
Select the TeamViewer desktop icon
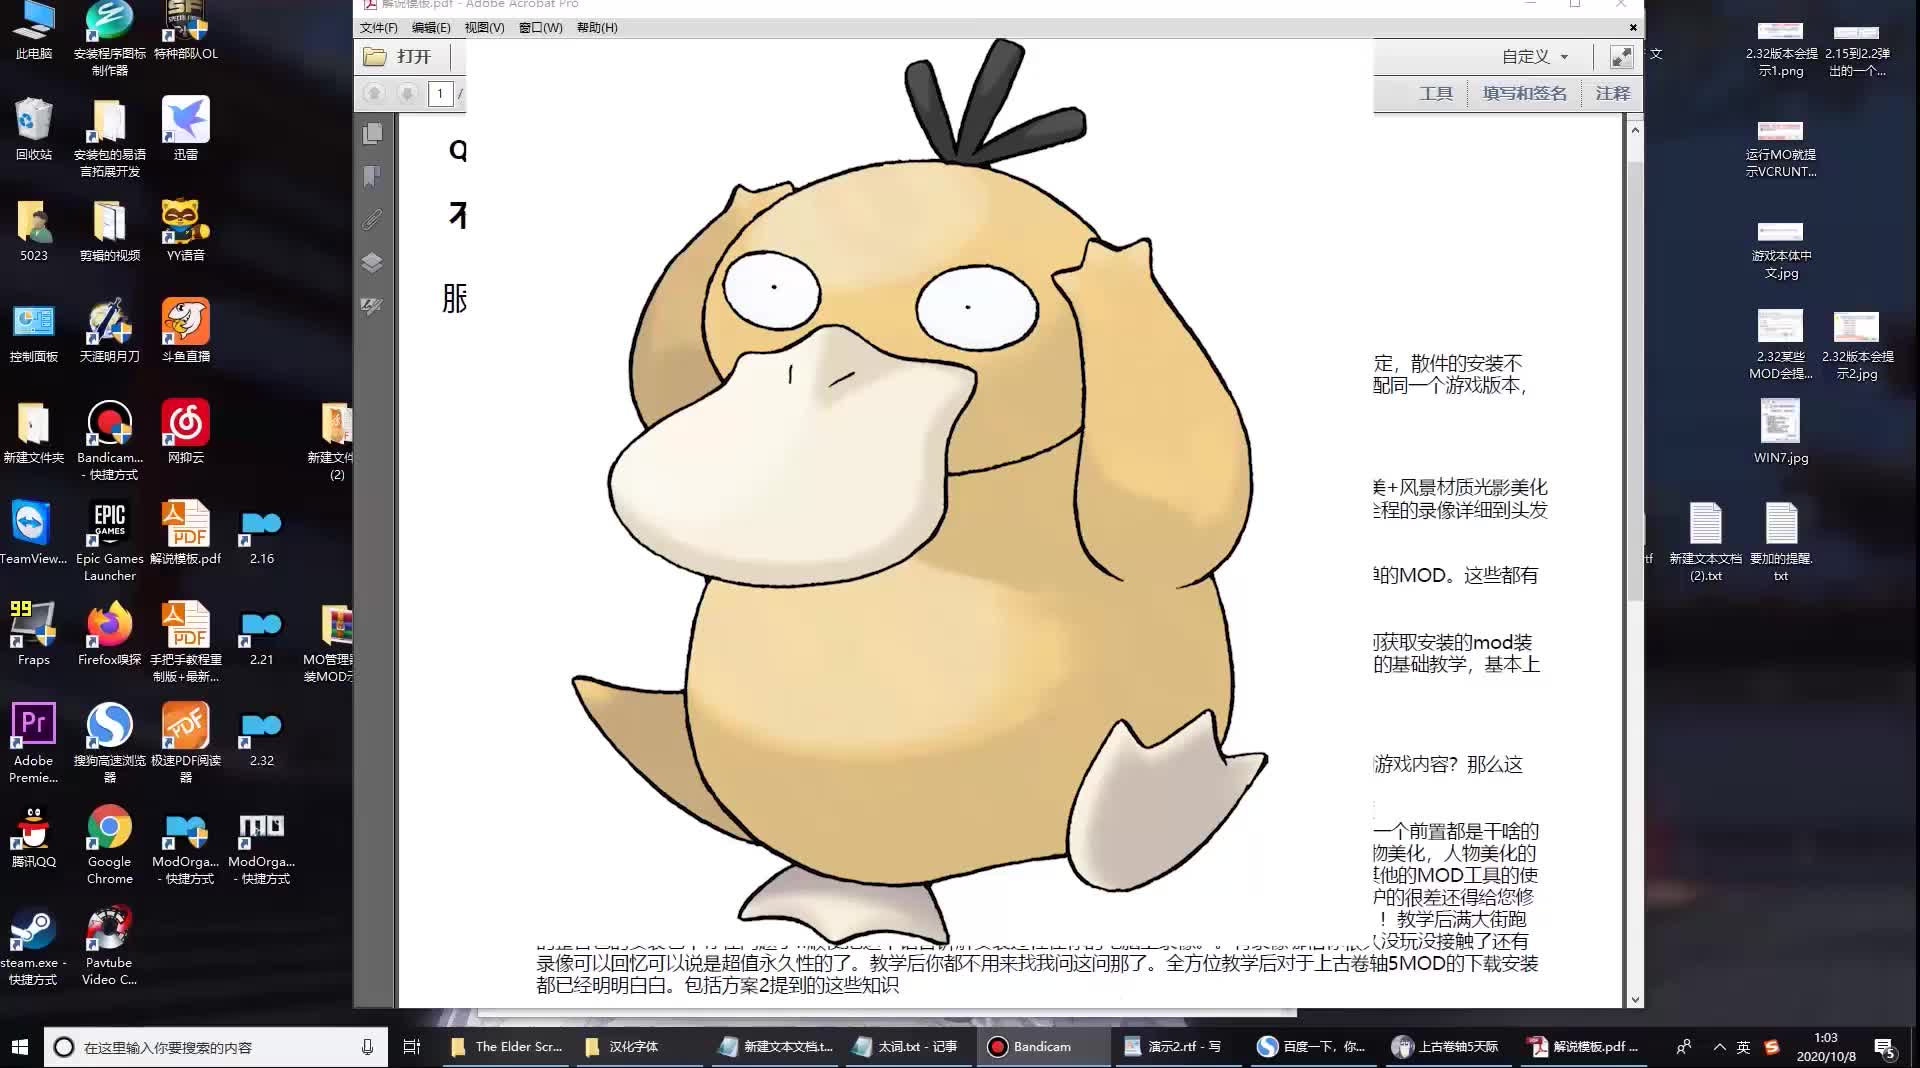pyautogui.click(x=34, y=533)
